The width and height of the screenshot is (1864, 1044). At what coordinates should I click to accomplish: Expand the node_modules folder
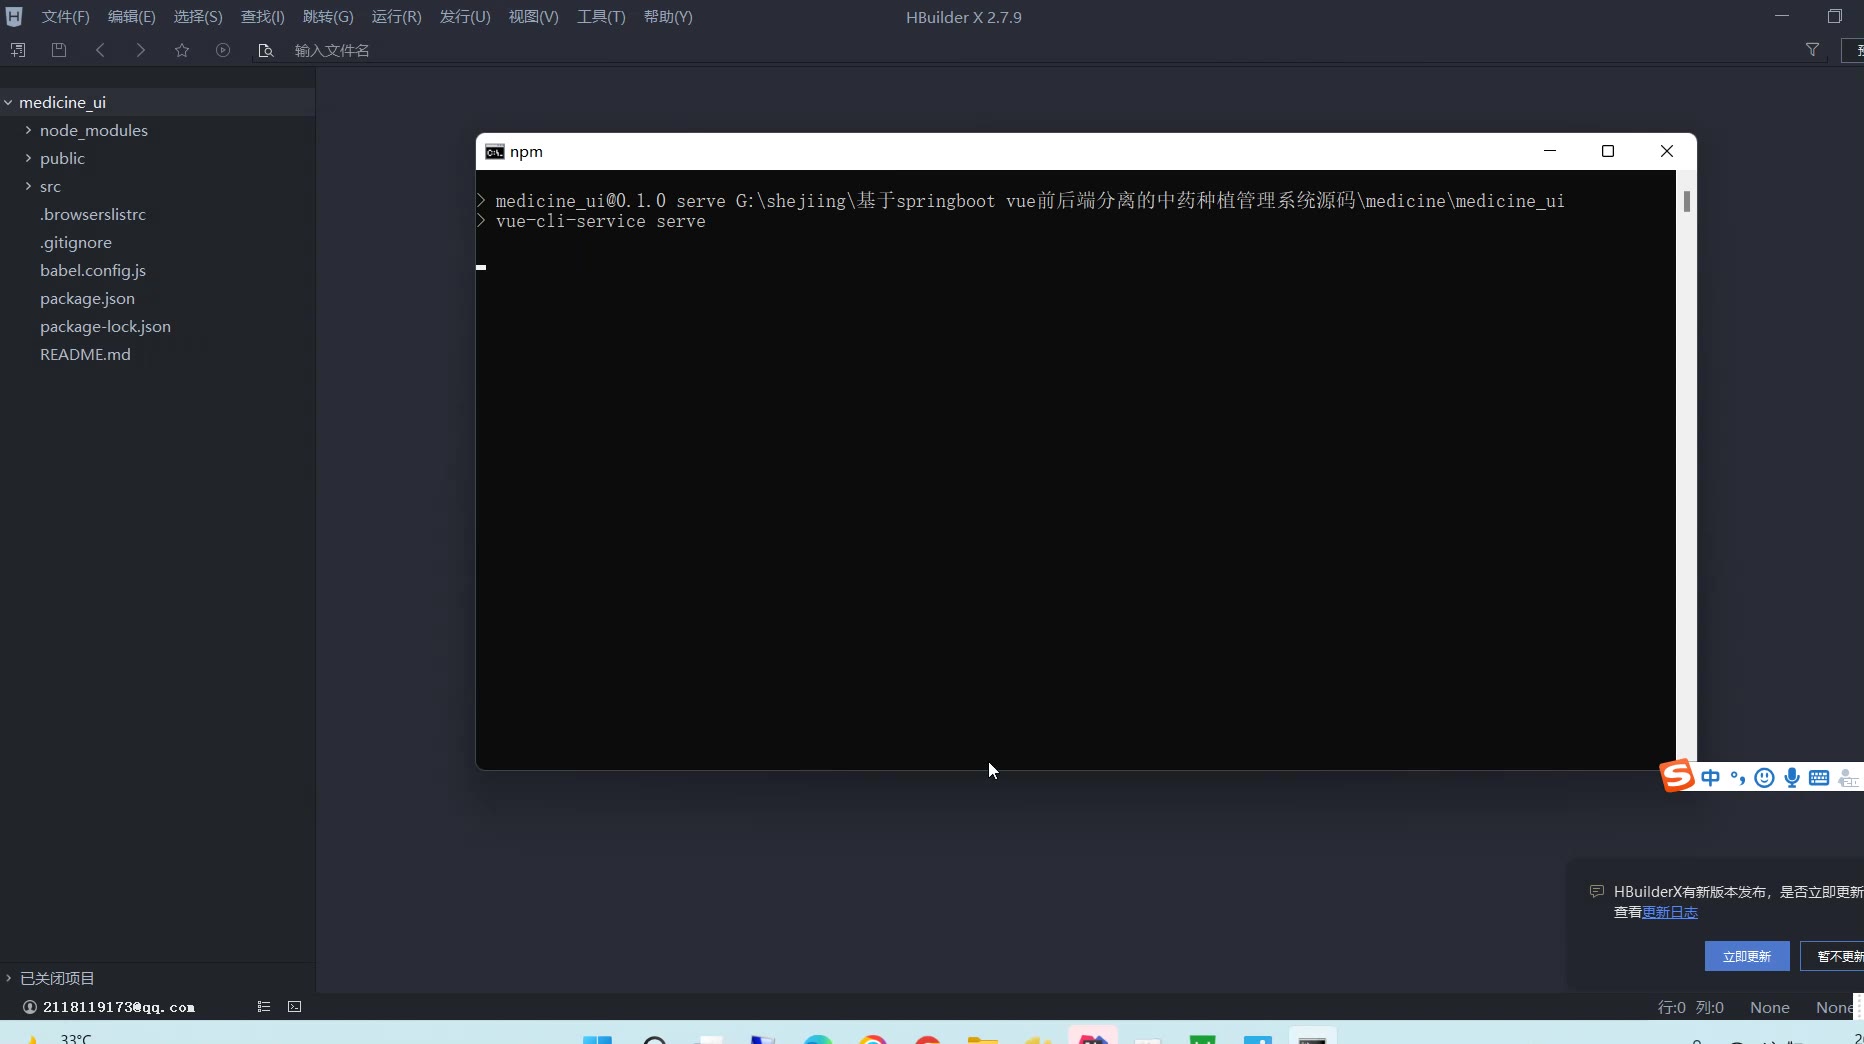[28, 130]
